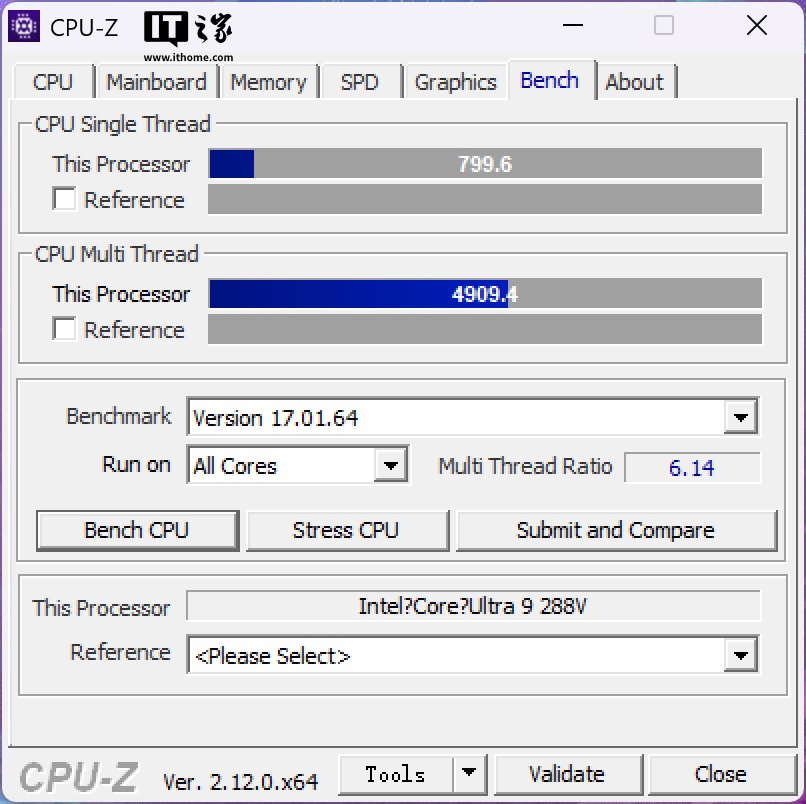The height and width of the screenshot is (804, 806).
Task: Expand the Tools dropdown arrow
Action: (467, 774)
